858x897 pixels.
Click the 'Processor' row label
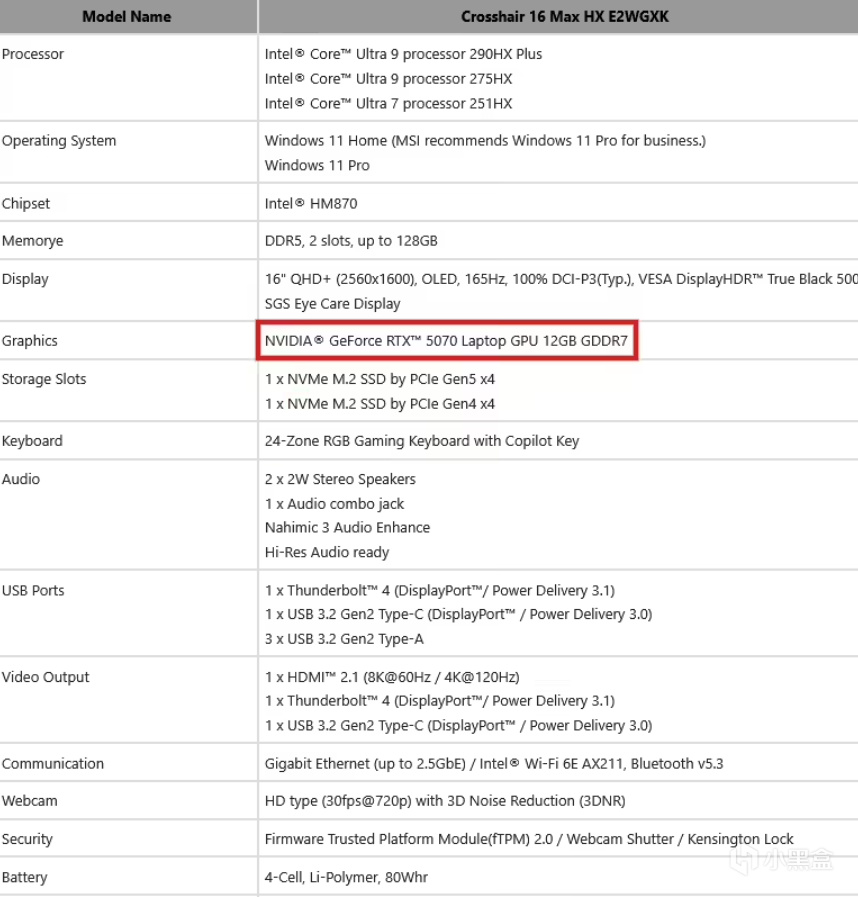click(33, 54)
